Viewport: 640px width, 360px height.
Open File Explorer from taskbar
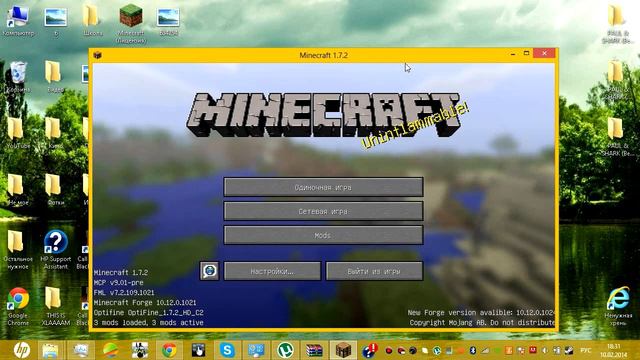click(50, 350)
